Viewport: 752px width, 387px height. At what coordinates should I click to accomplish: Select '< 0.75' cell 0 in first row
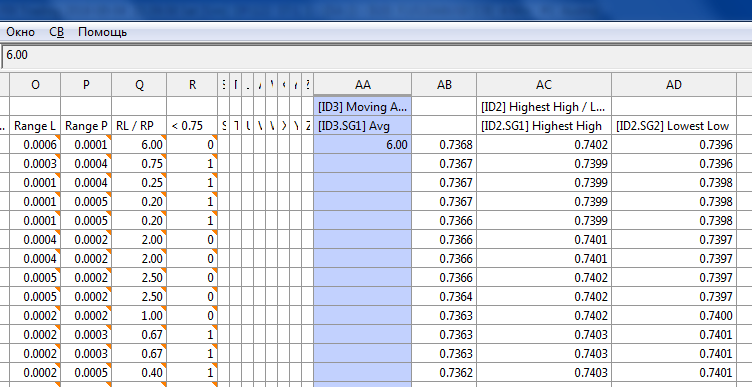192,145
